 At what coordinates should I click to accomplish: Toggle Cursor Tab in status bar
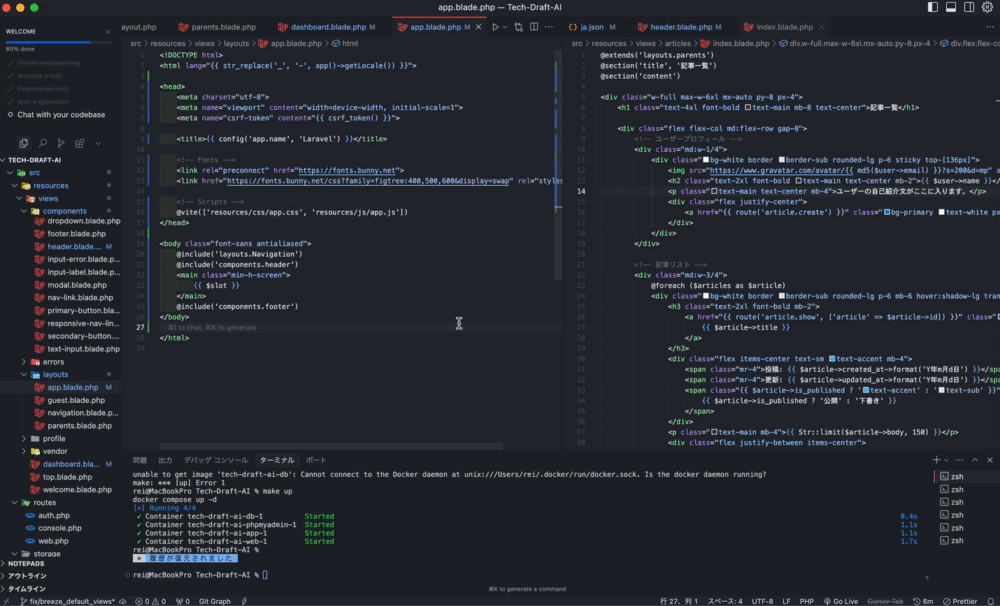[x=885, y=602]
